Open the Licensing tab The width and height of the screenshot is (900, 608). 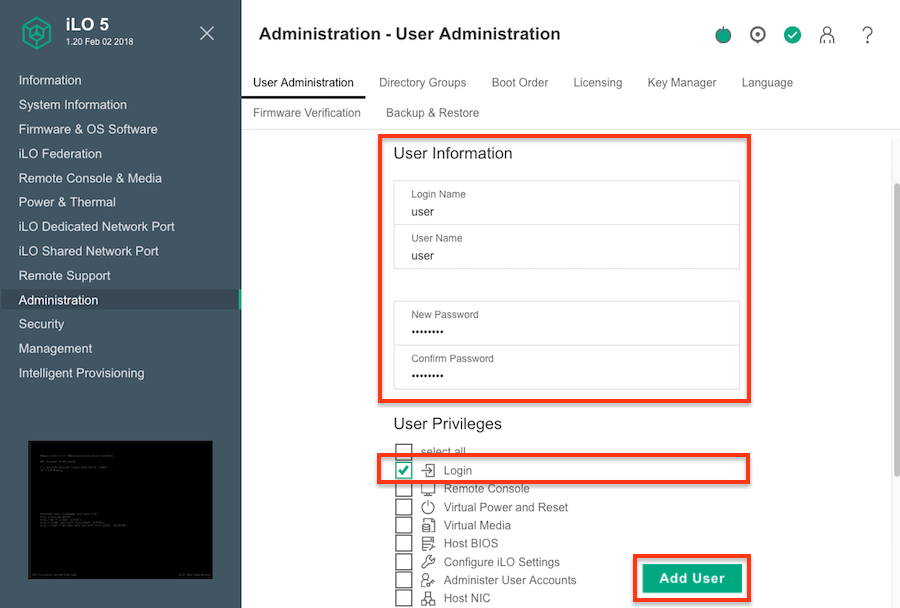(x=598, y=83)
